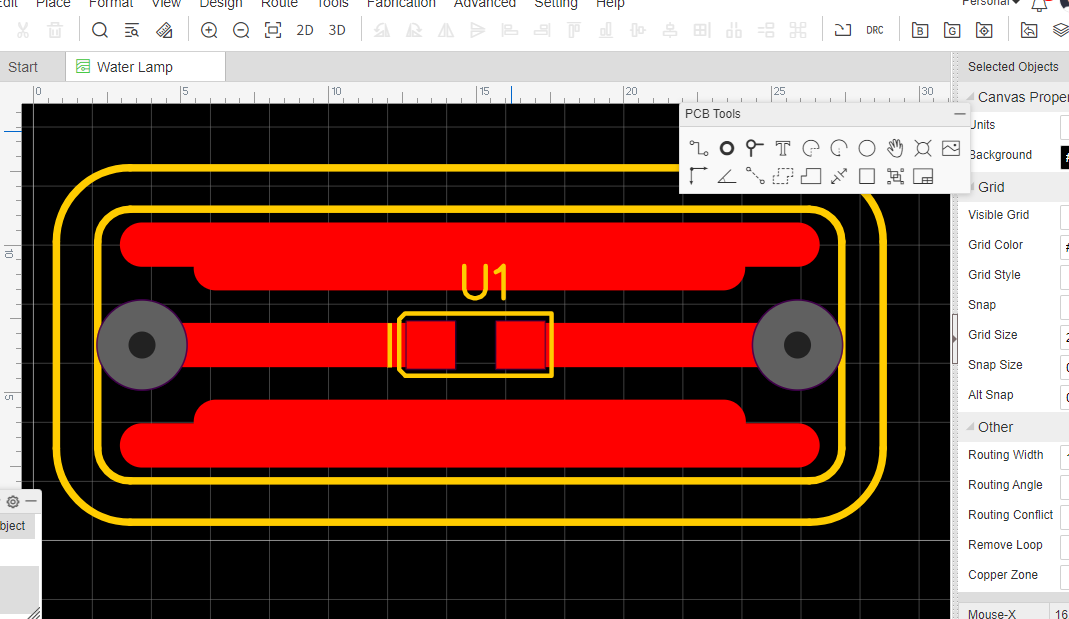
Task: Select the Circle tool in PCB Tools
Action: 867,148
